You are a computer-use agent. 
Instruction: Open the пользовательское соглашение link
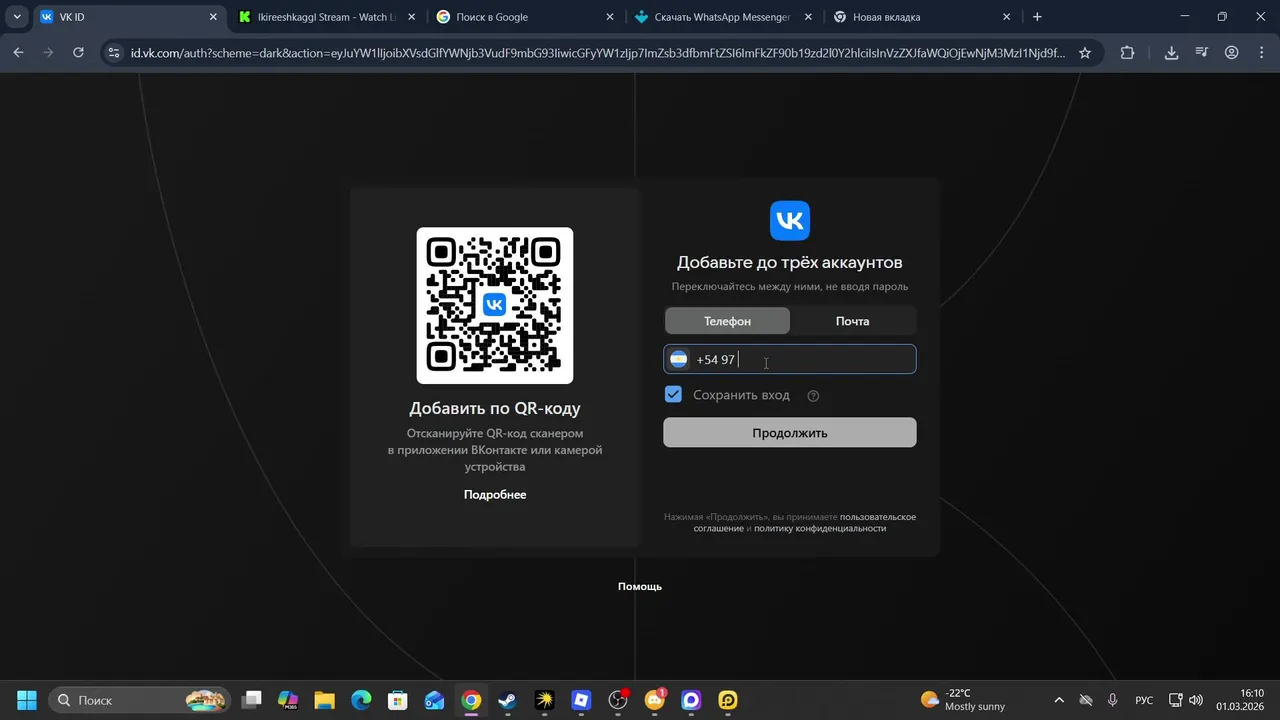point(805,522)
